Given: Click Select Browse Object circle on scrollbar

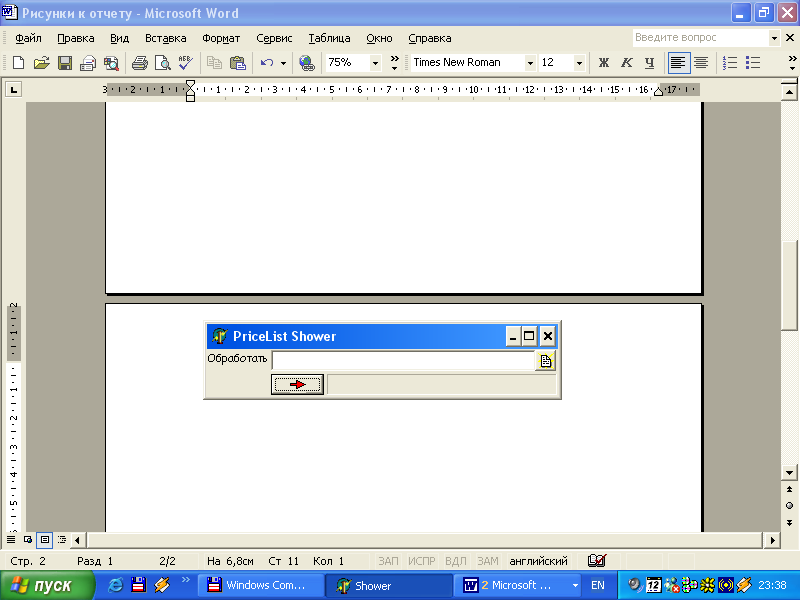Looking at the screenshot, I should point(789,506).
